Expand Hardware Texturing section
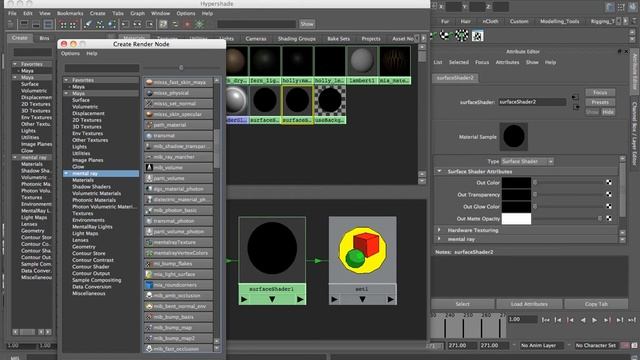This screenshot has width=640, height=360. click(x=440, y=230)
